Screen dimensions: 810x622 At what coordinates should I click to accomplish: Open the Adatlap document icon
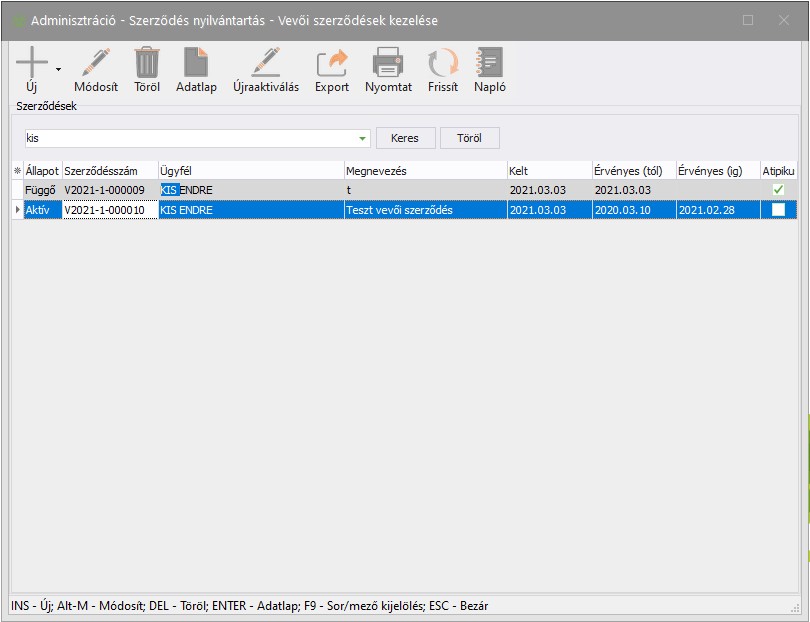click(x=196, y=64)
